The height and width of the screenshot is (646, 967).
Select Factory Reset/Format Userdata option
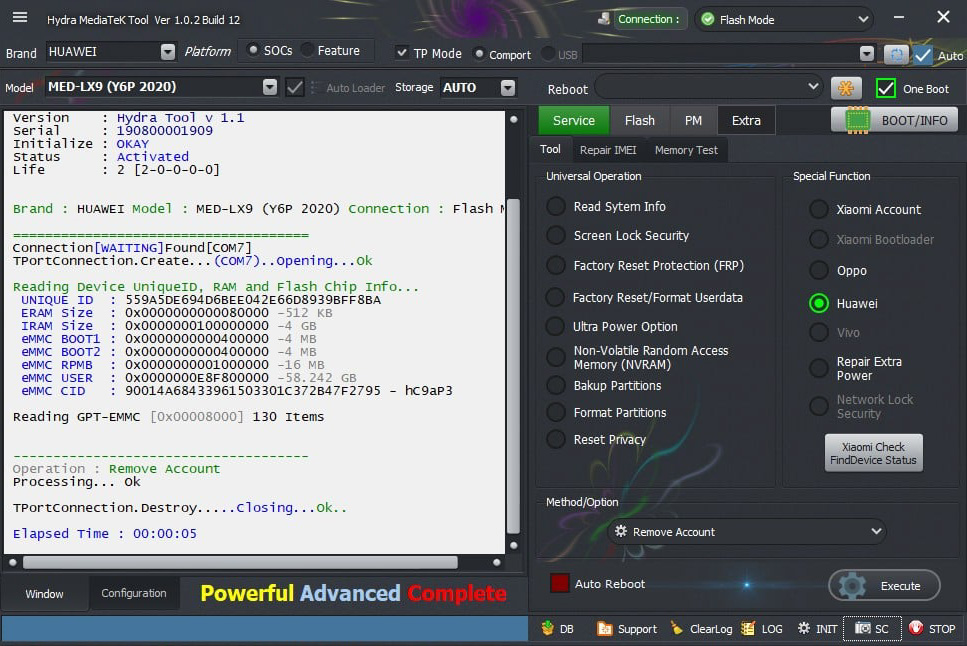[x=555, y=297]
